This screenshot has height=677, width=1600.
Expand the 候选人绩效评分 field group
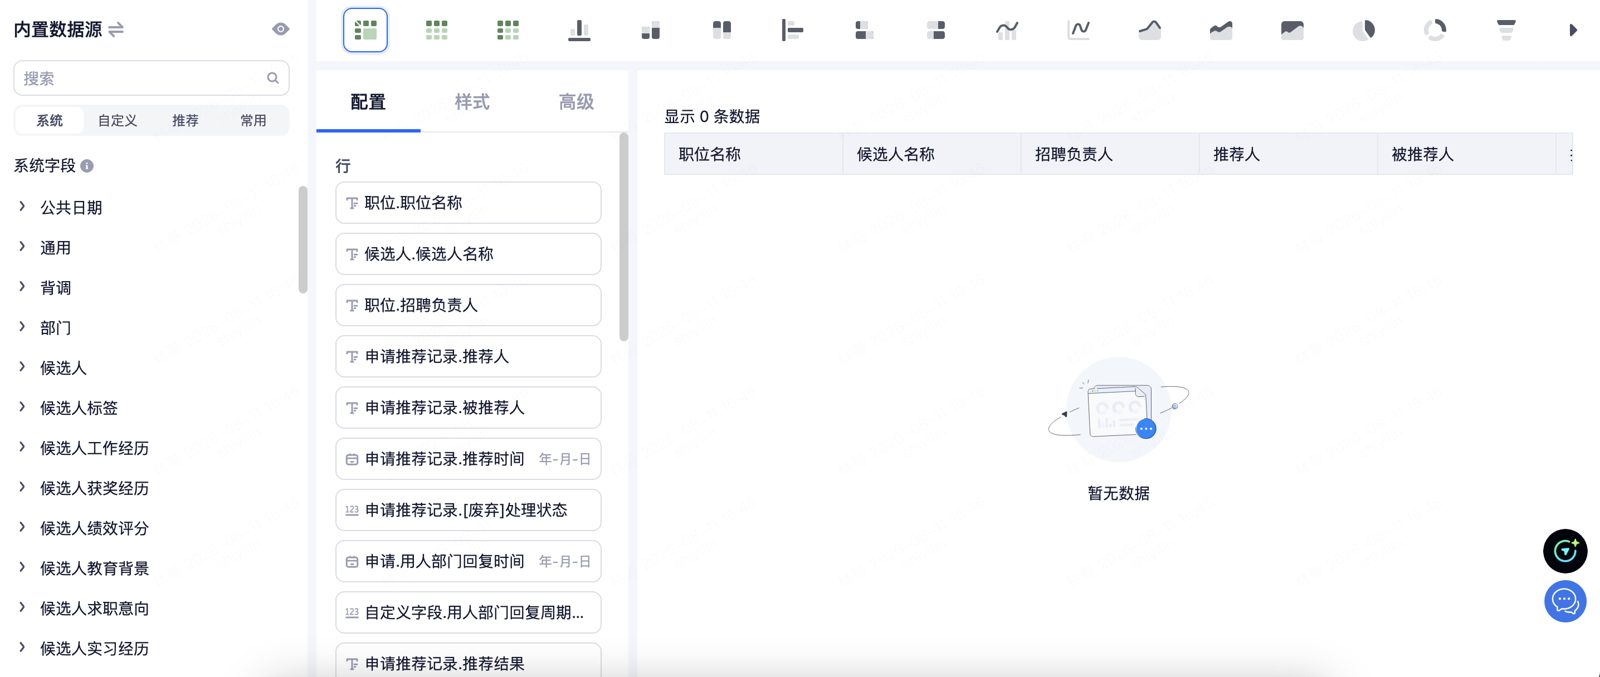pyautogui.click(x=22, y=526)
